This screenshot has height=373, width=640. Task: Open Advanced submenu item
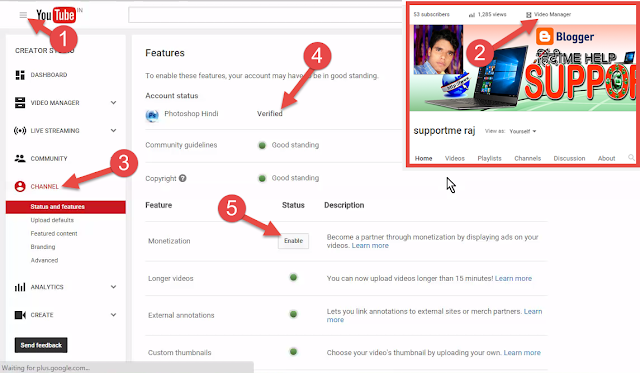tap(44, 260)
